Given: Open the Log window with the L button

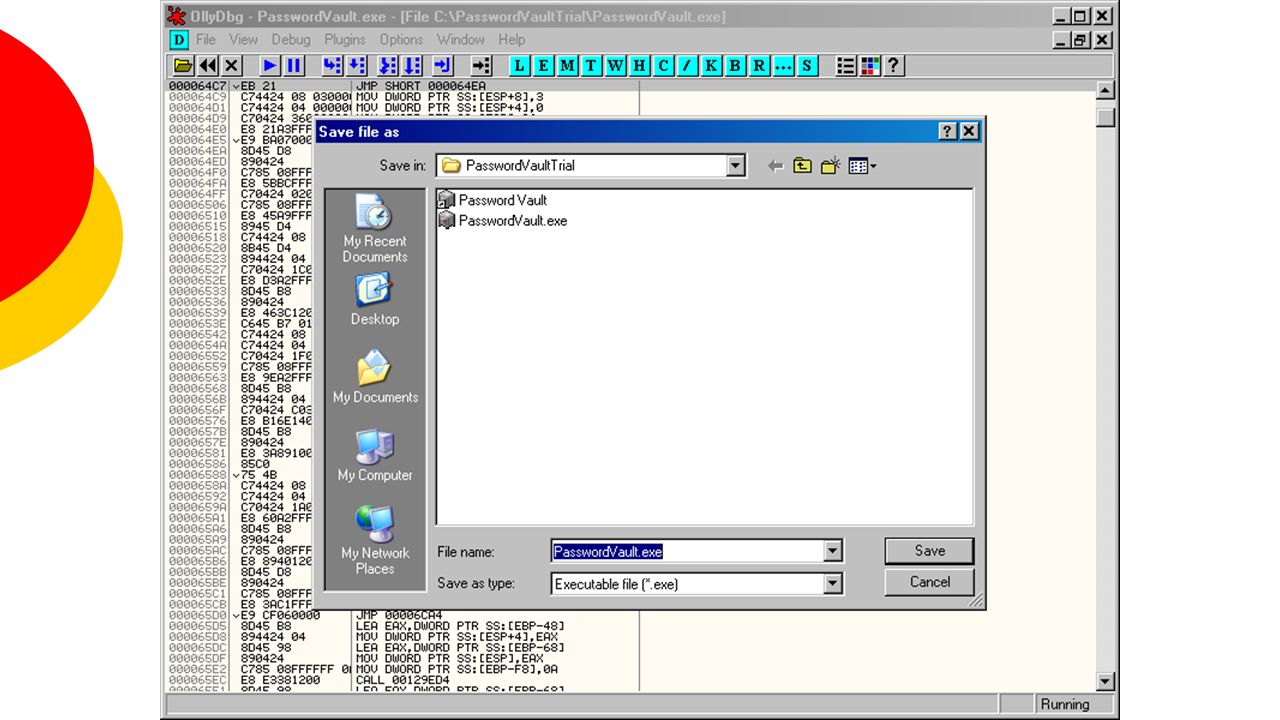Looking at the screenshot, I should click(519, 66).
